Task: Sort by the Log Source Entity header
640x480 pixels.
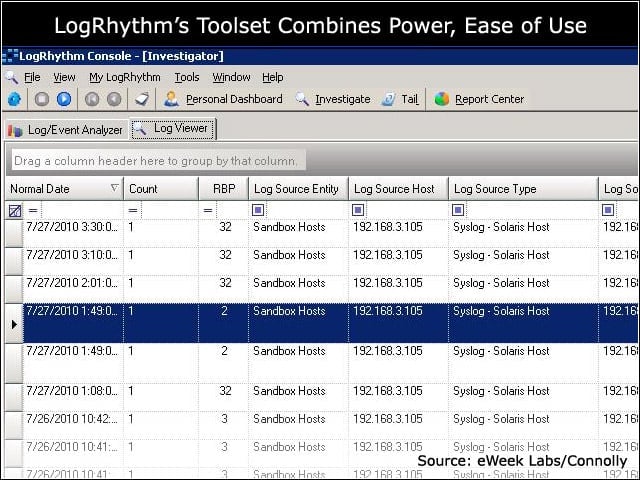Action: pos(298,189)
